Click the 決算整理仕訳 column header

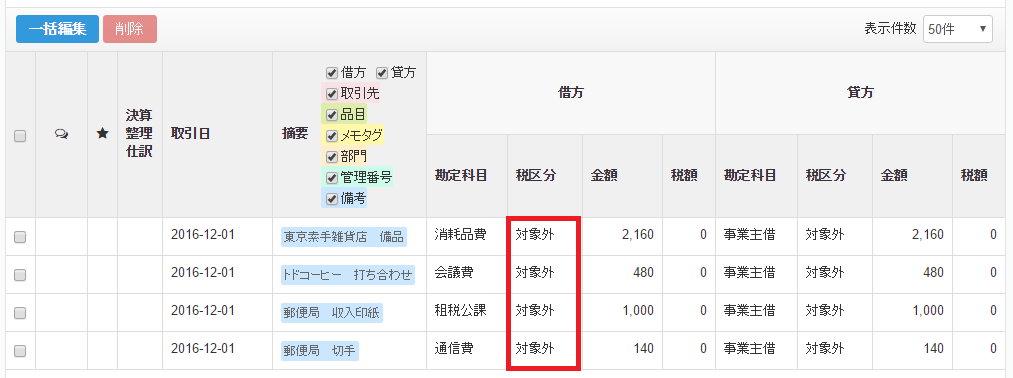tap(139, 134)
